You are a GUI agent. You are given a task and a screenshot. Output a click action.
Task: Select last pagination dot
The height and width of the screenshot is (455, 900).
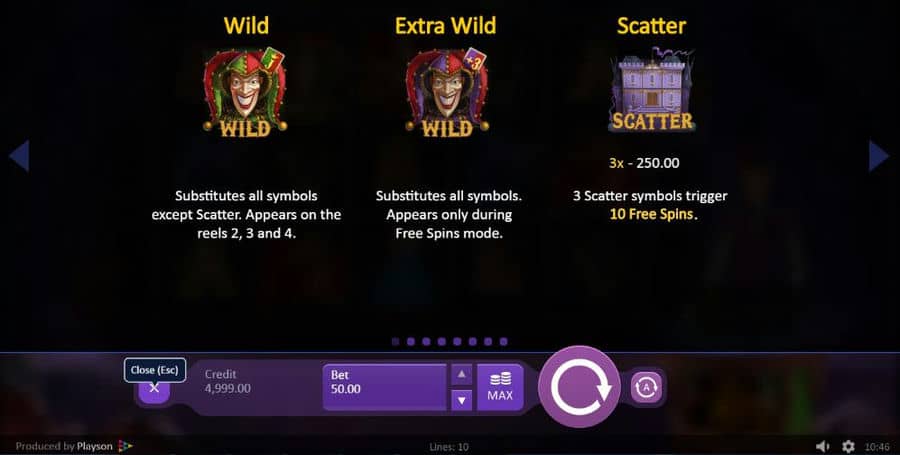pos(503,341)
